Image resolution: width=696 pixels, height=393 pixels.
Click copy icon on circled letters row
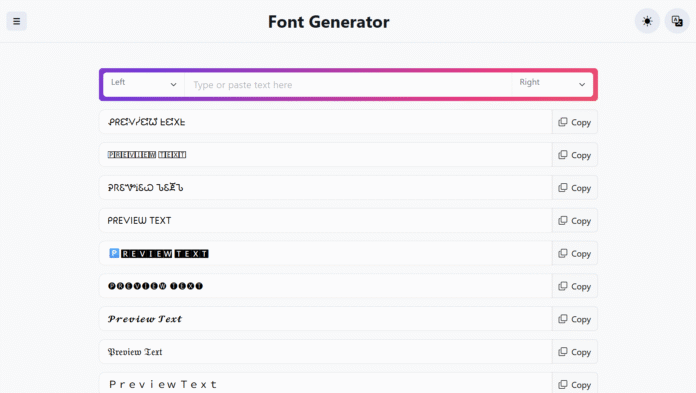[x=574, y=286]
